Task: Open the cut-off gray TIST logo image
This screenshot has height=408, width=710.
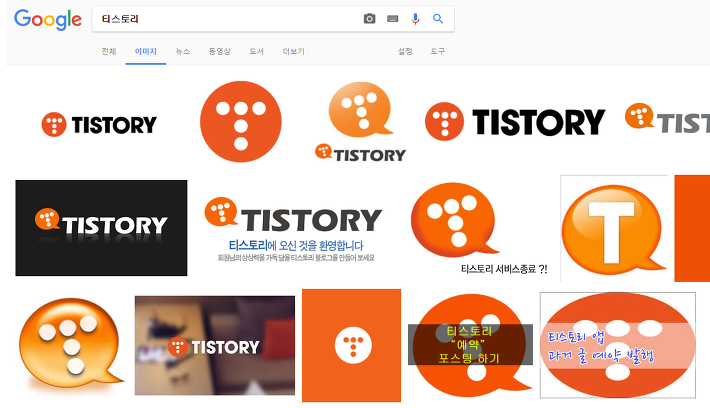Action: [x=667, y=119]
